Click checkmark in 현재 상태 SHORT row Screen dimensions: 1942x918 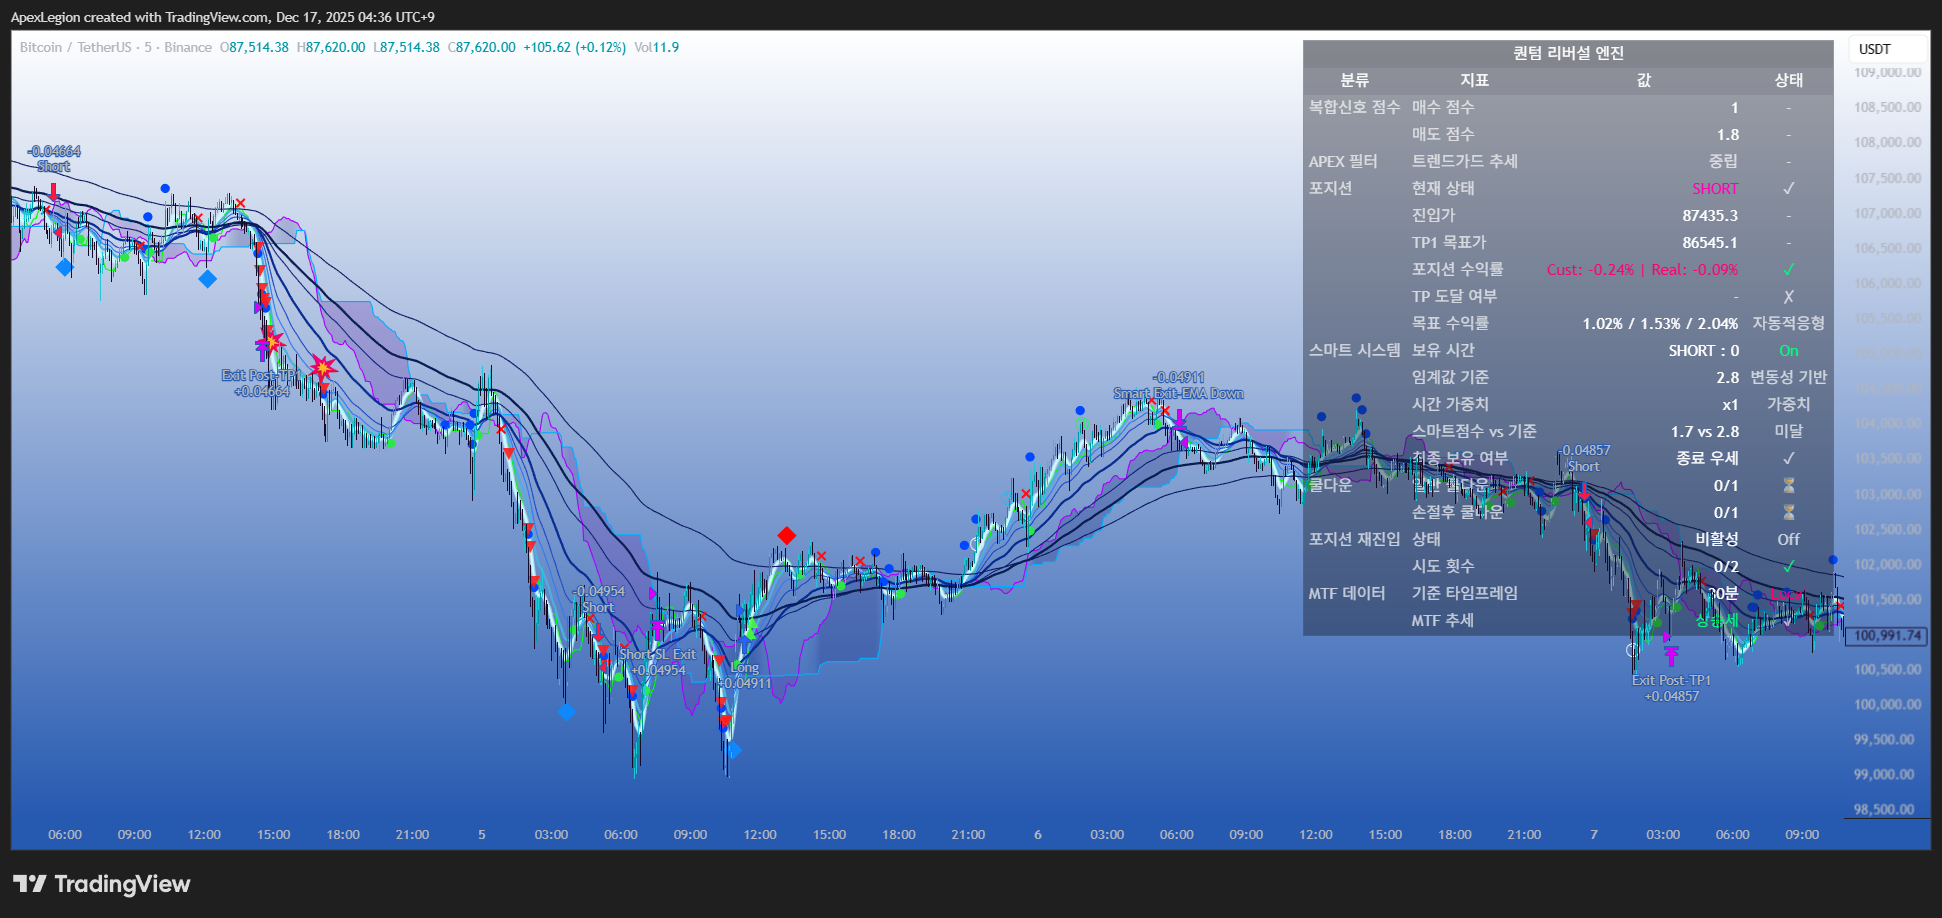point(1788,189)
